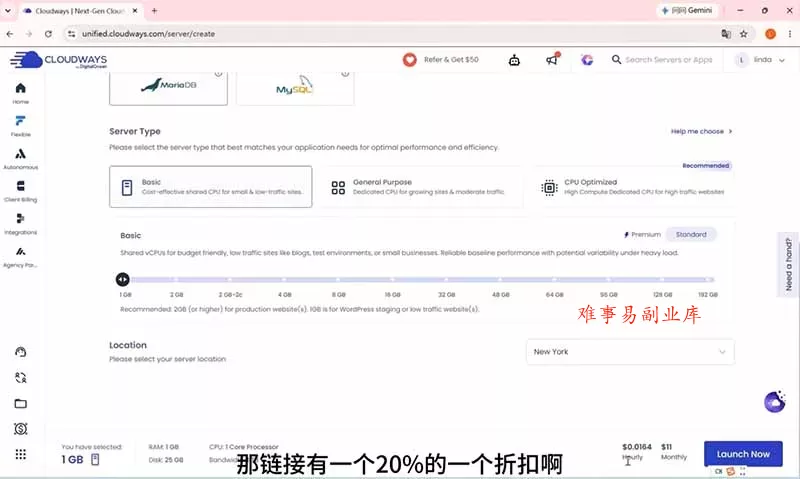The height and width of the screenshot is (479, 800).
Task: Click the $11 monthly price
Action: tap(666, 447)
